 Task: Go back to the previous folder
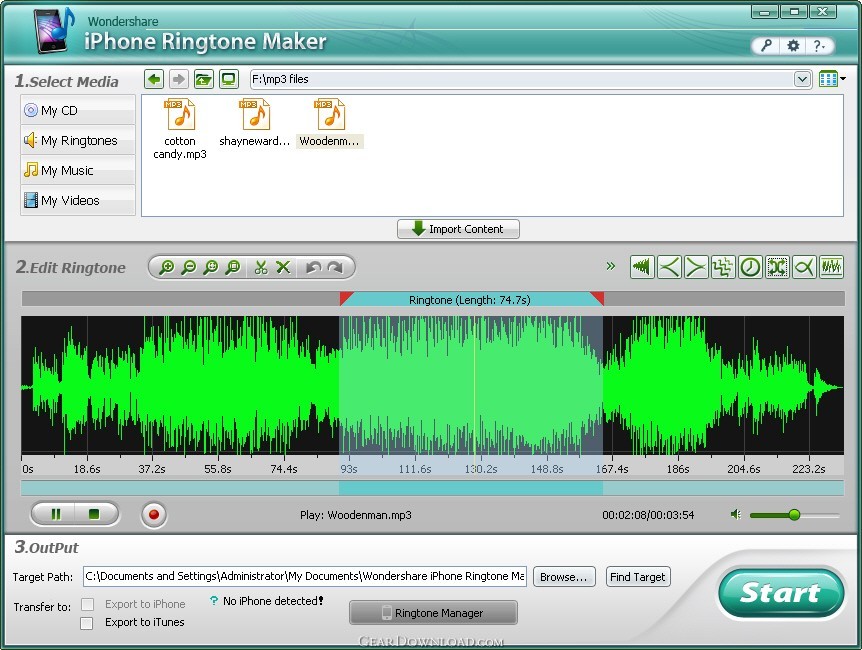coord(154,79)
